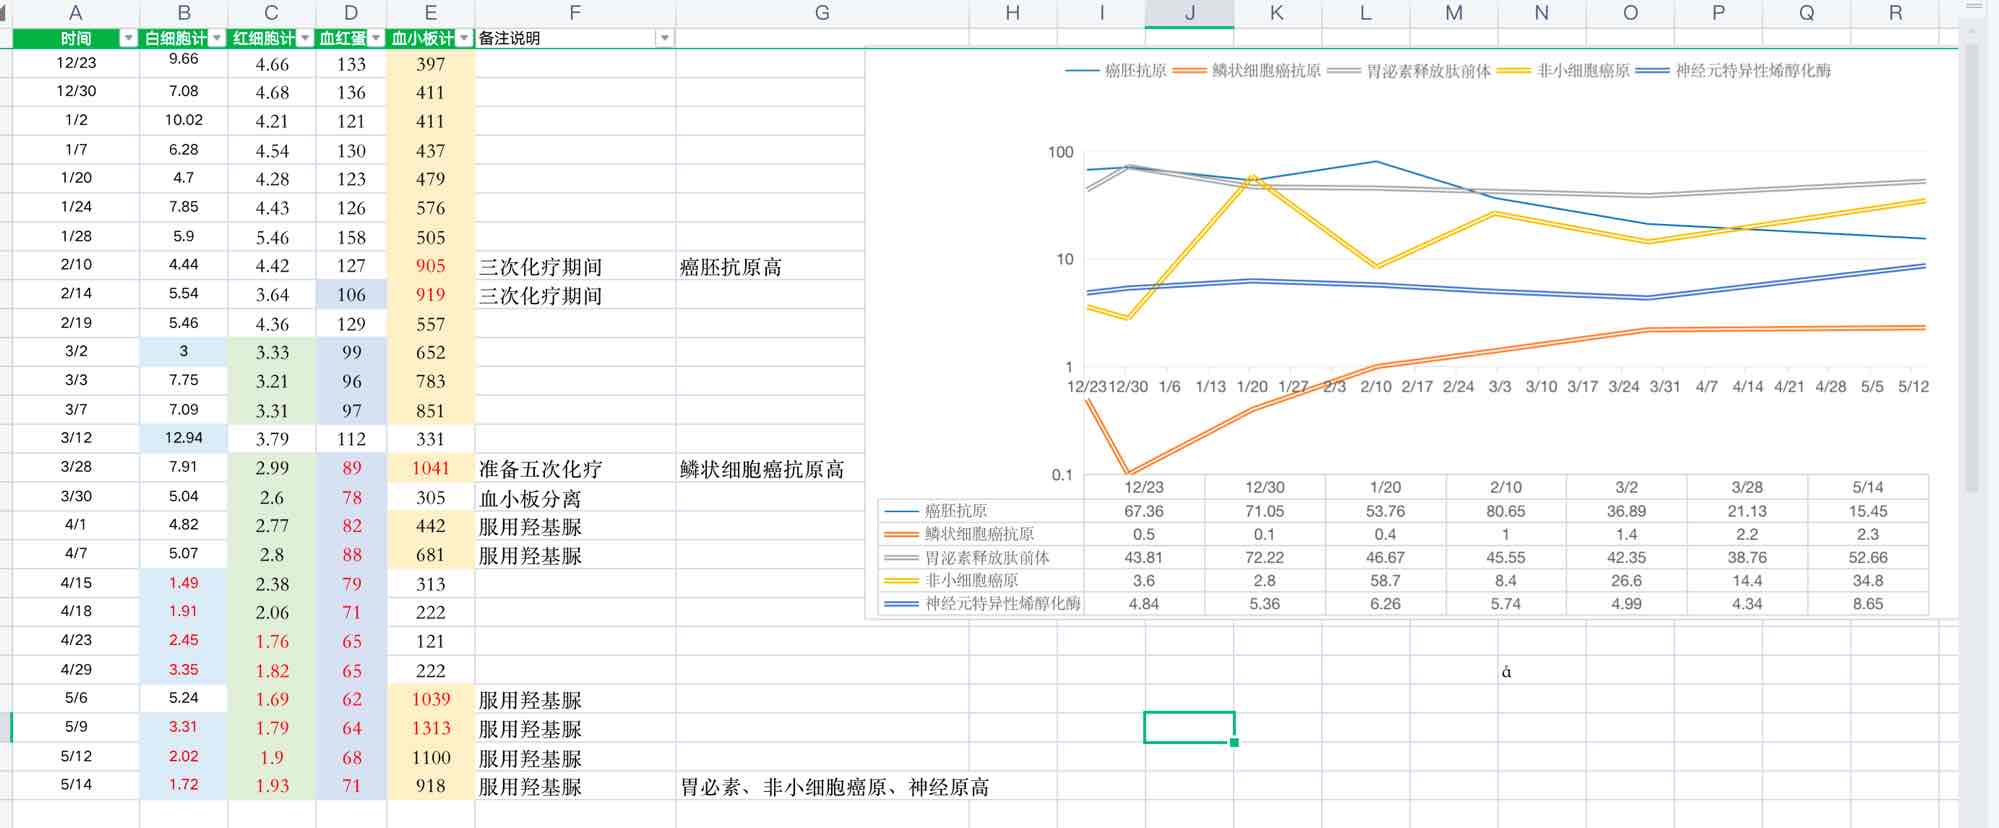Screen dimensions: 1999x828
Task: Click the fill handle of the selected cell
Action: click(x=1234, y=742)
